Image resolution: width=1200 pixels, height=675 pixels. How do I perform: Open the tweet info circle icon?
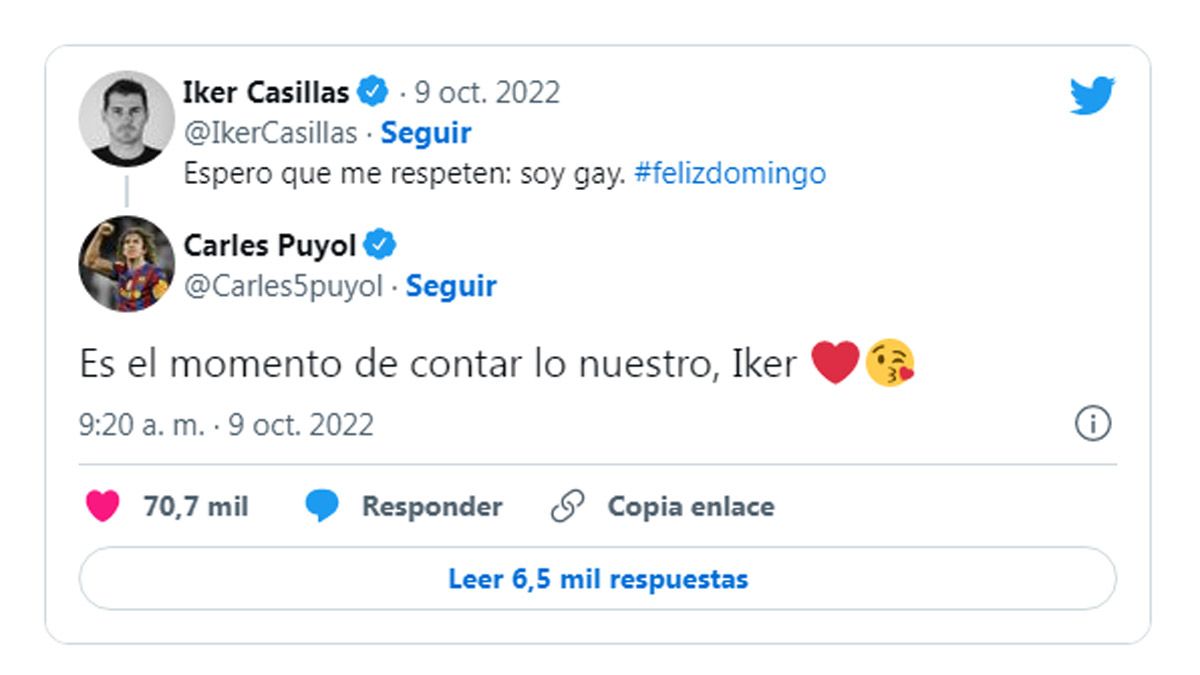[1092, 424]
